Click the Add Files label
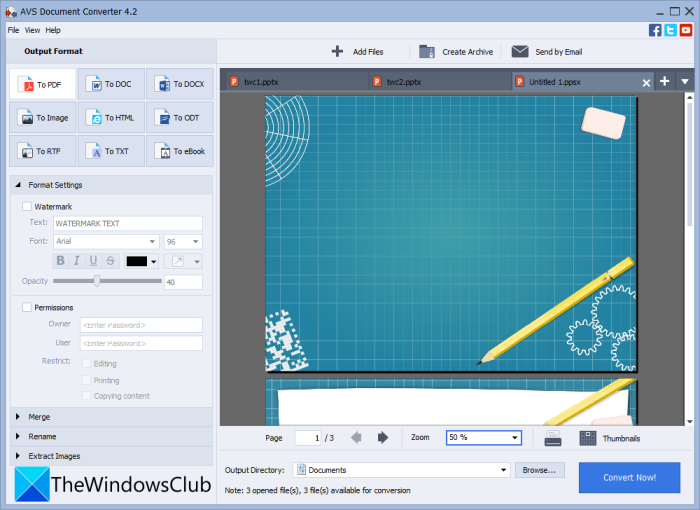 368,52
